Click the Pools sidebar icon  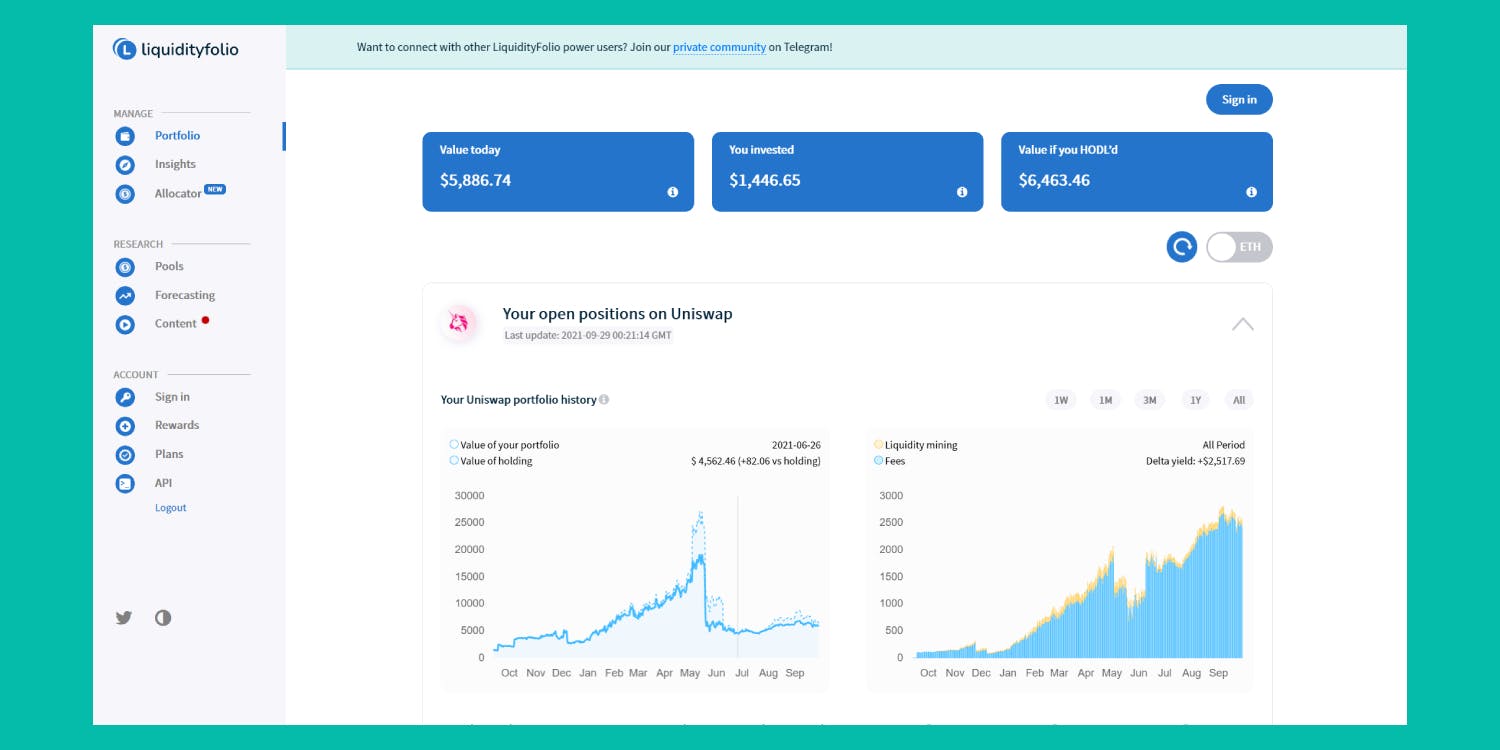pyautogui.click(x=125, y=267)
